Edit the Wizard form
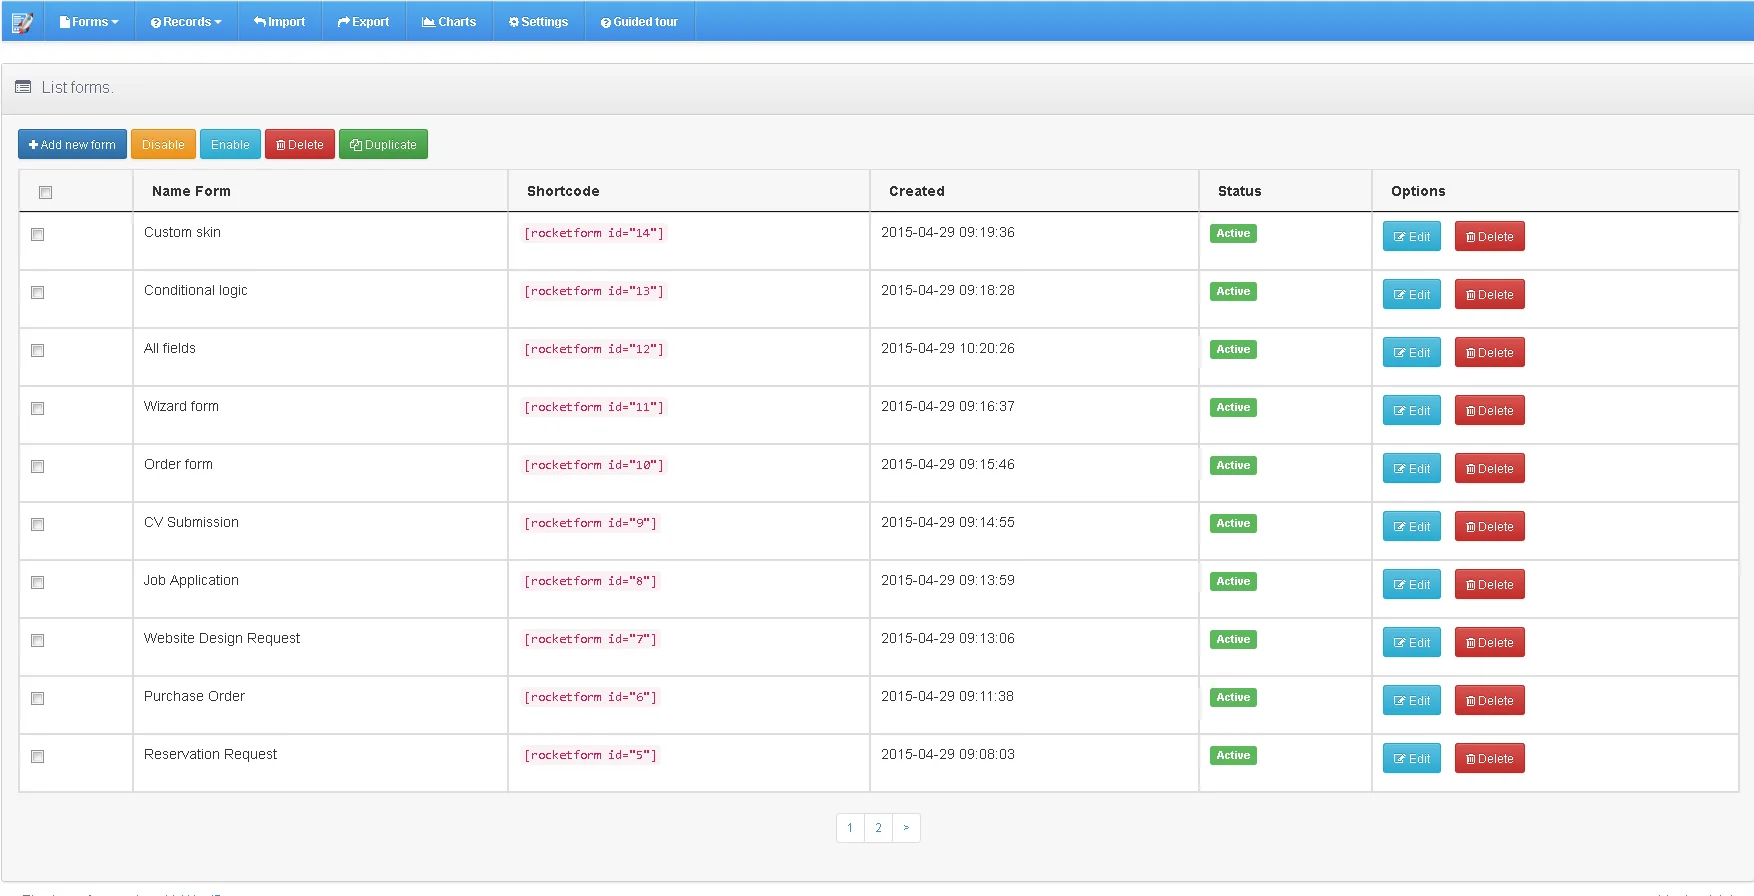The height and width of the screenshot is (896, 1754). tap(1412, 410)
